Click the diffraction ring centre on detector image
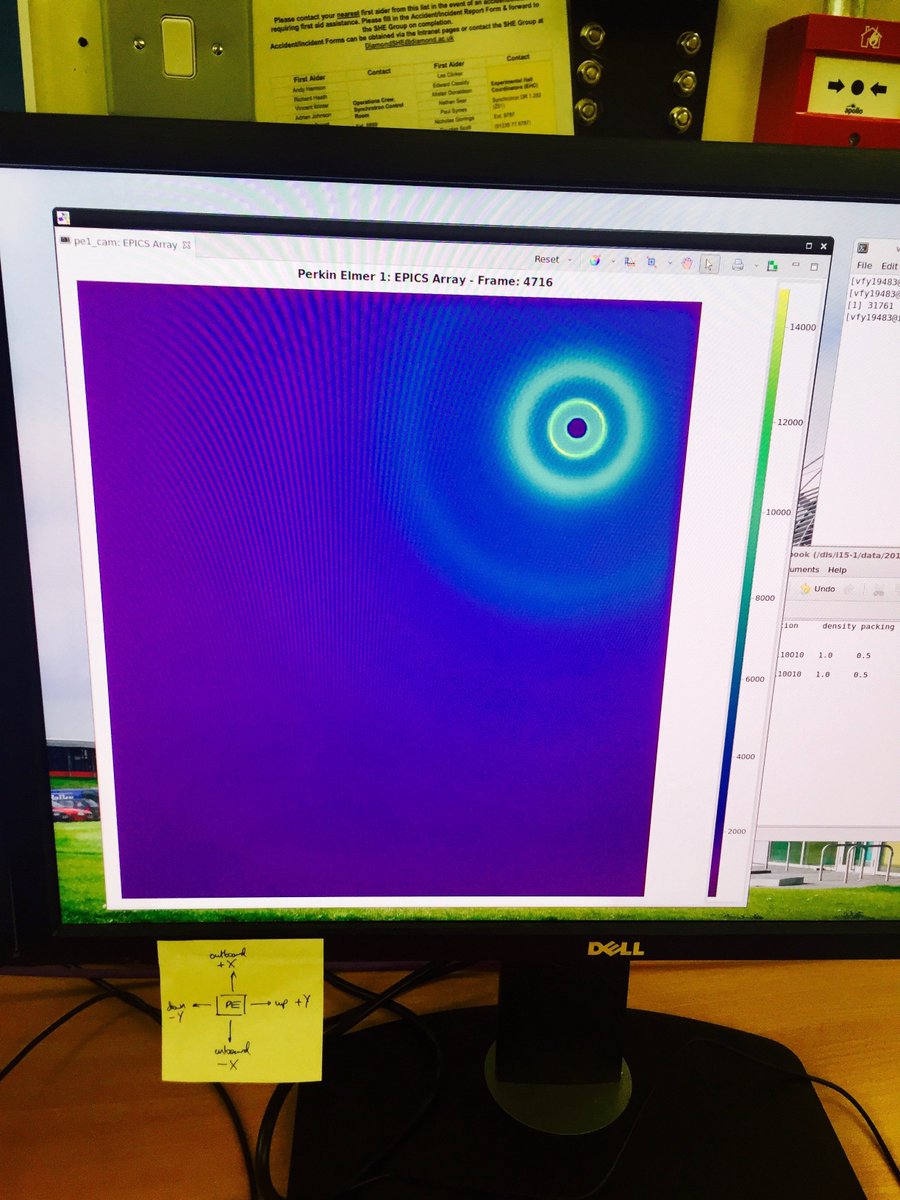900x1200 pixels. pos(577,428)
